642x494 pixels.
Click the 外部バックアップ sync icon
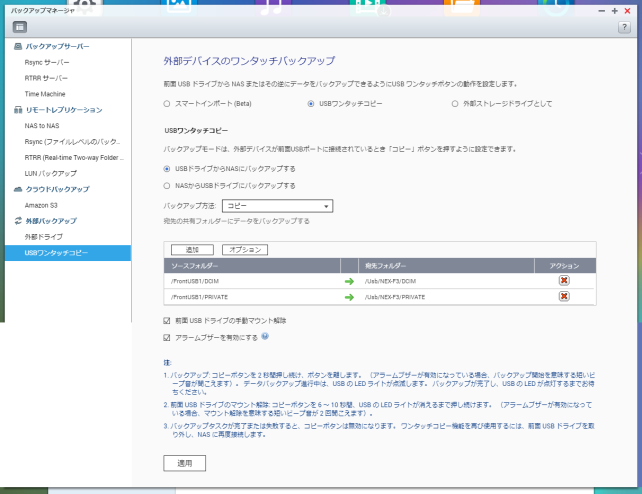(18, 221)
